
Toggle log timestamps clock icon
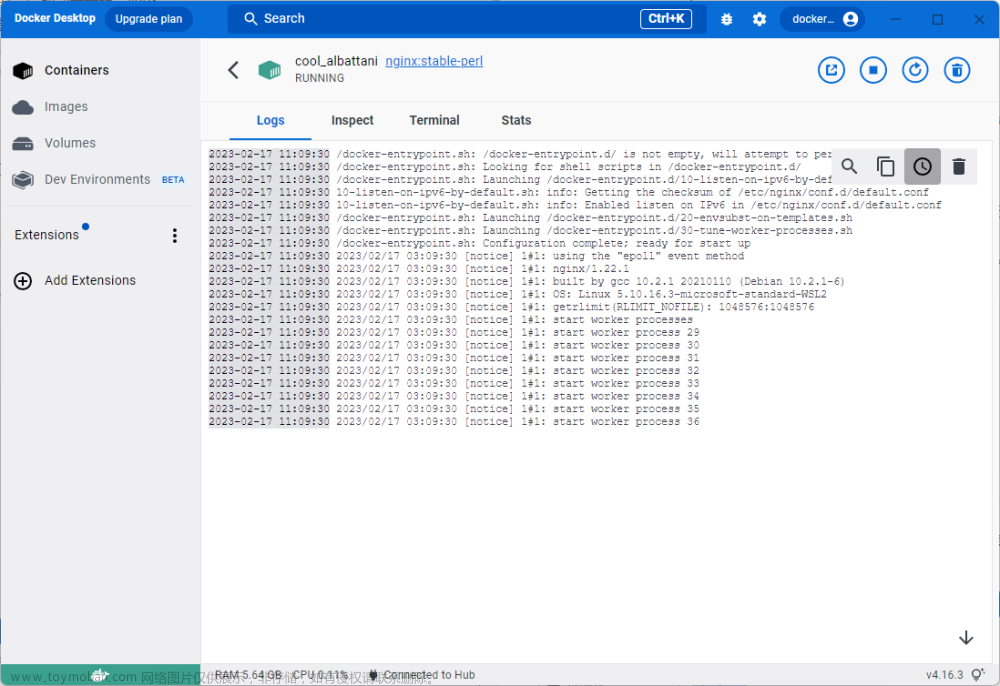point(922,166)
